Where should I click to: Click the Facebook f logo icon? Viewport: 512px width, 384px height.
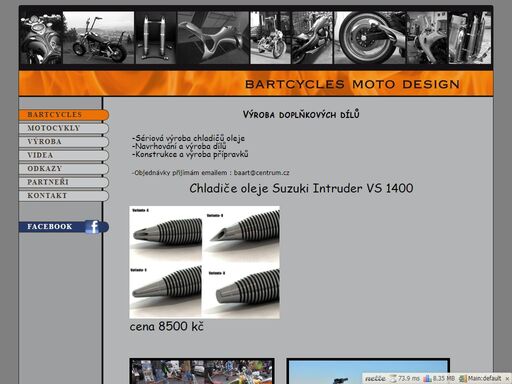(92, 227)
